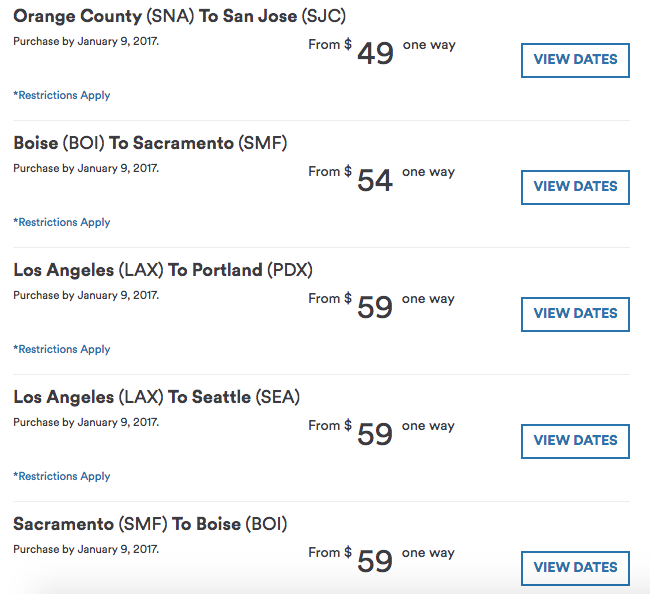Click purchase-by date text under Orange County route
Screen dimensions: 650x594
point(86,41)
